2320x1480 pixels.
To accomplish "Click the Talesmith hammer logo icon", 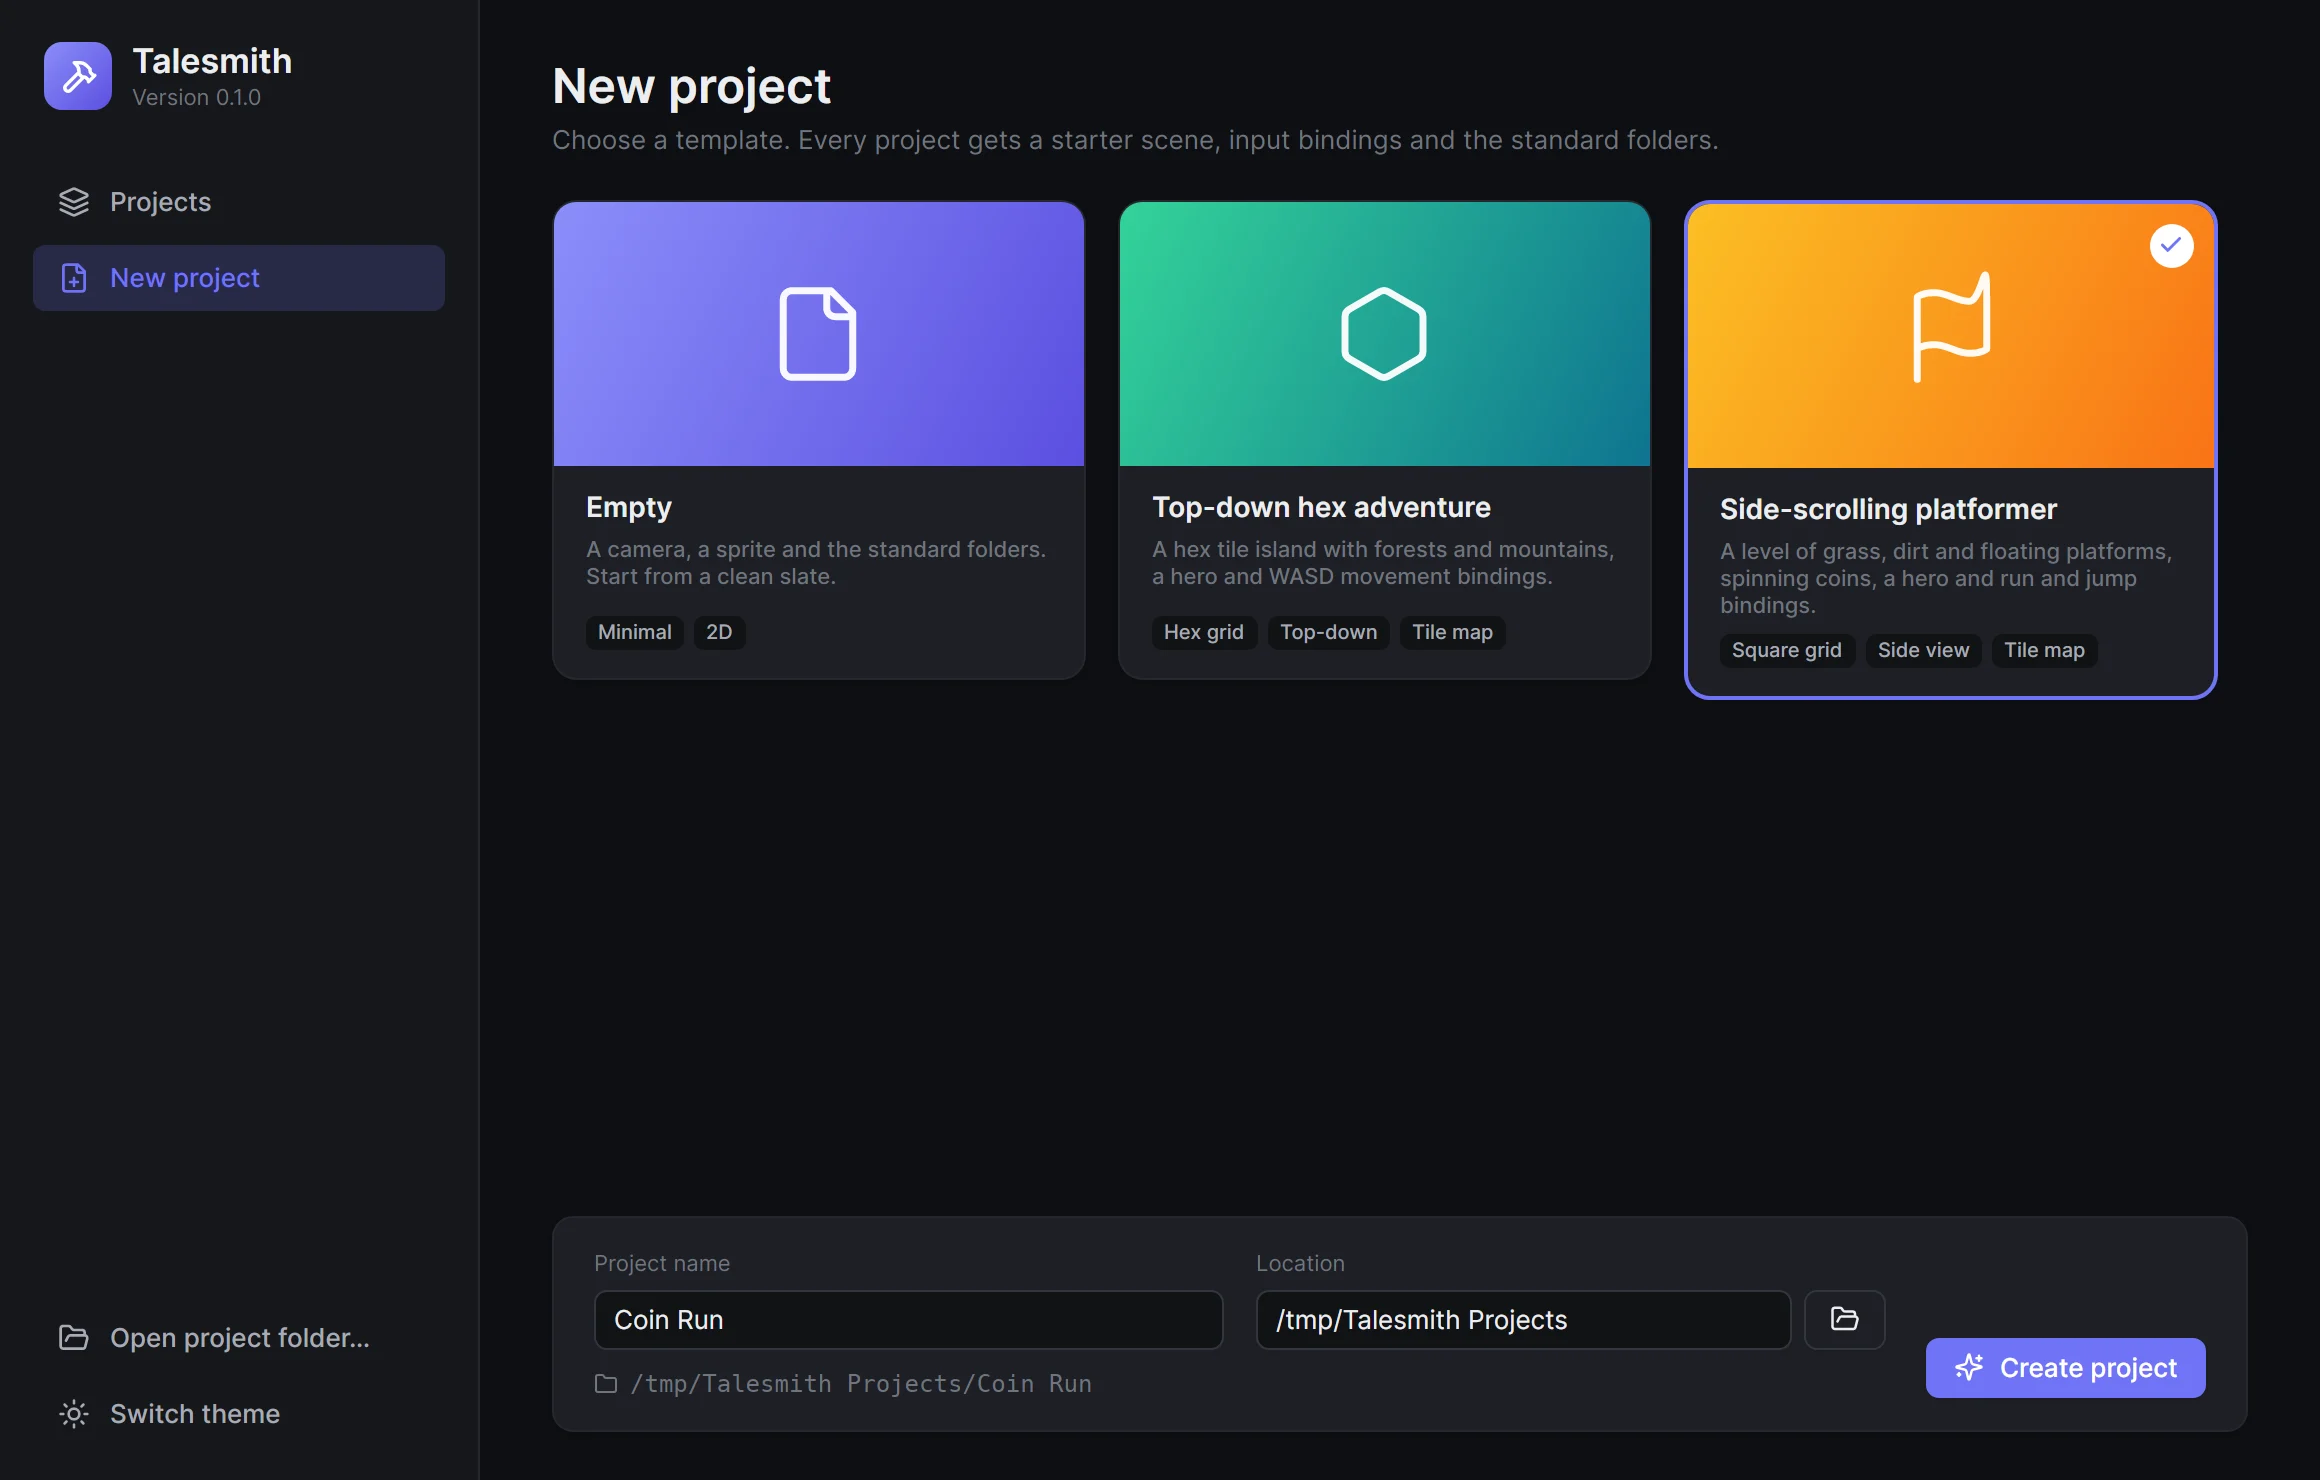I will (x=78, y=76).
